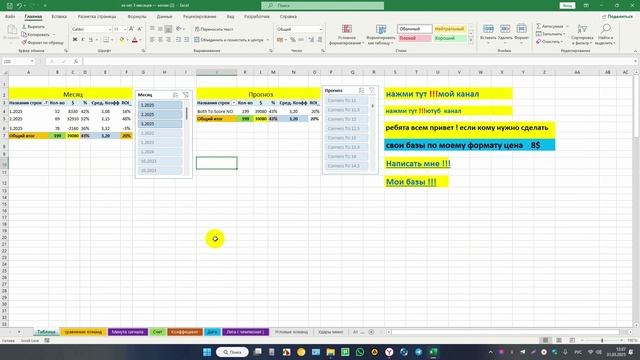The image size is (640, 360).
Task: Clear filter in Месяц slicer
Action: click(x=186, y=95)
